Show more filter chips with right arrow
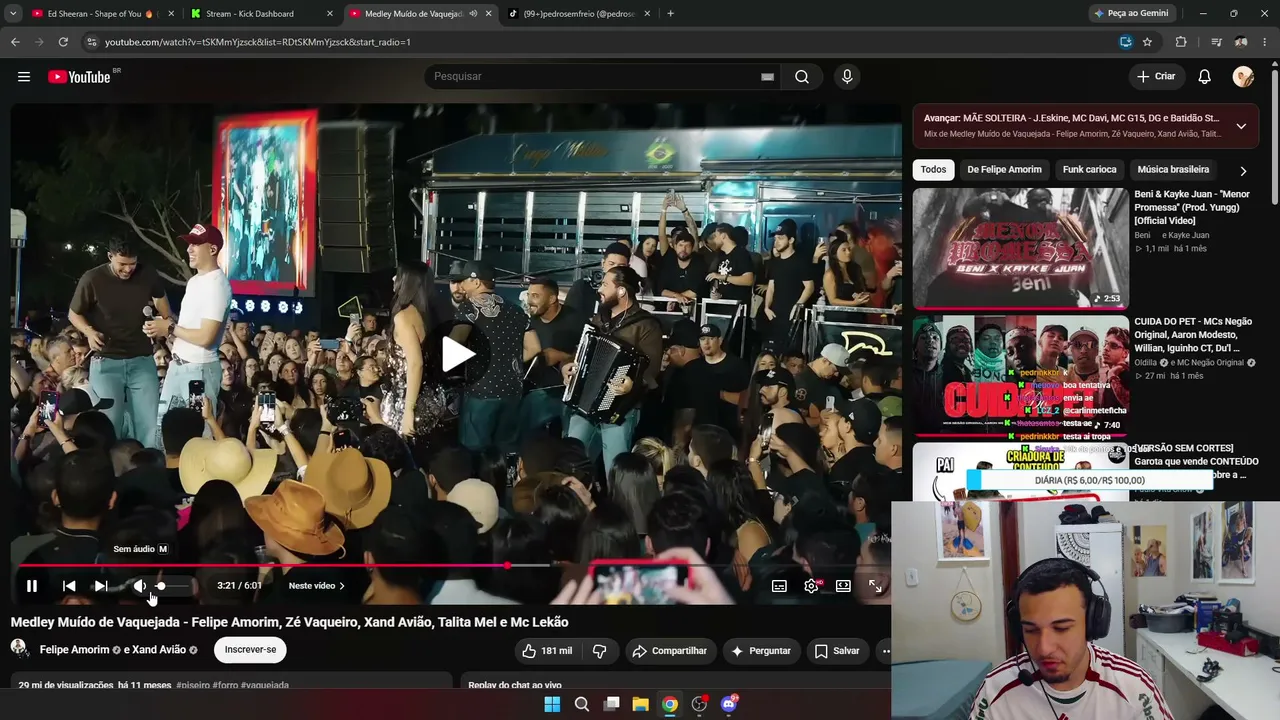1280x720 pixels. click(1243, 171)
